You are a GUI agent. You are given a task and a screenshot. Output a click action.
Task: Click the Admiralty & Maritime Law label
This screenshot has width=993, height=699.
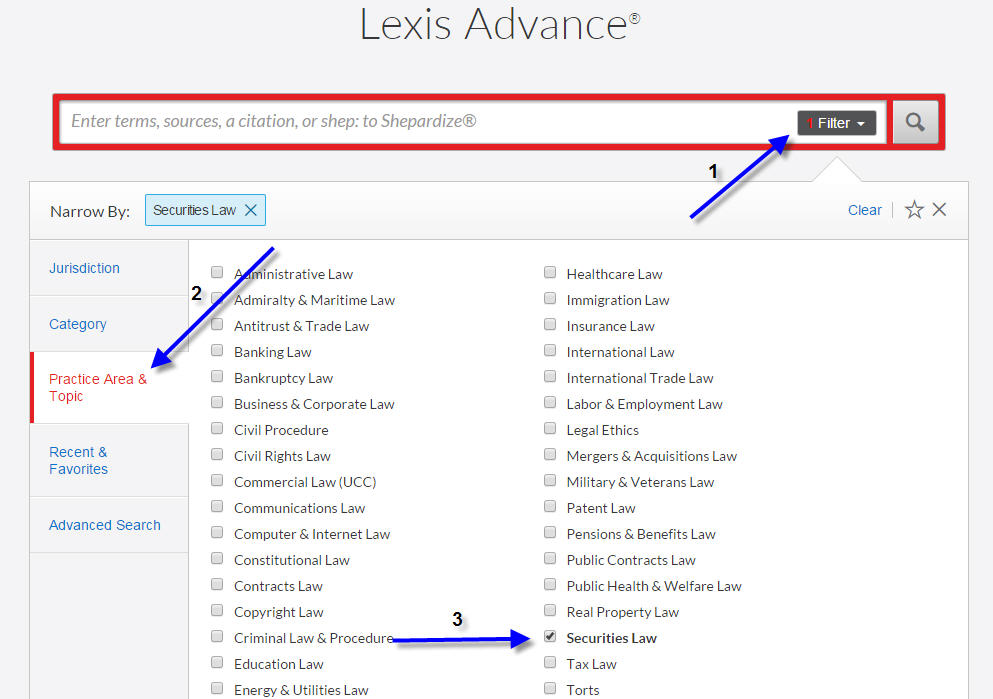coord(314,300)
